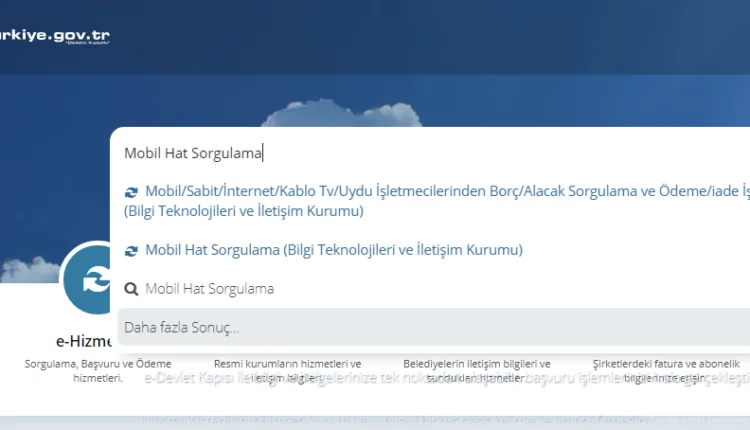
Task: Click the e-Hizmetler heading
Action: pos(84,341)
